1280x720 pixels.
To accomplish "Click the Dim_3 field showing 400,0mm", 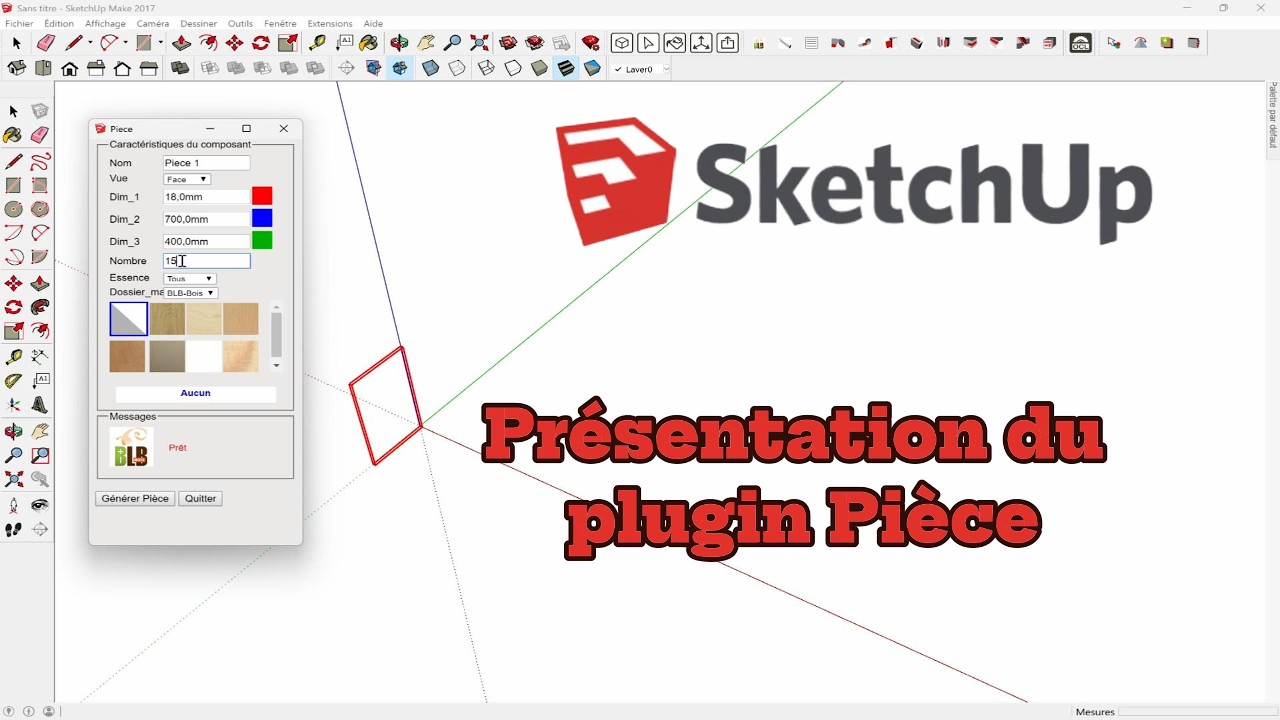I will pos(206,241).
